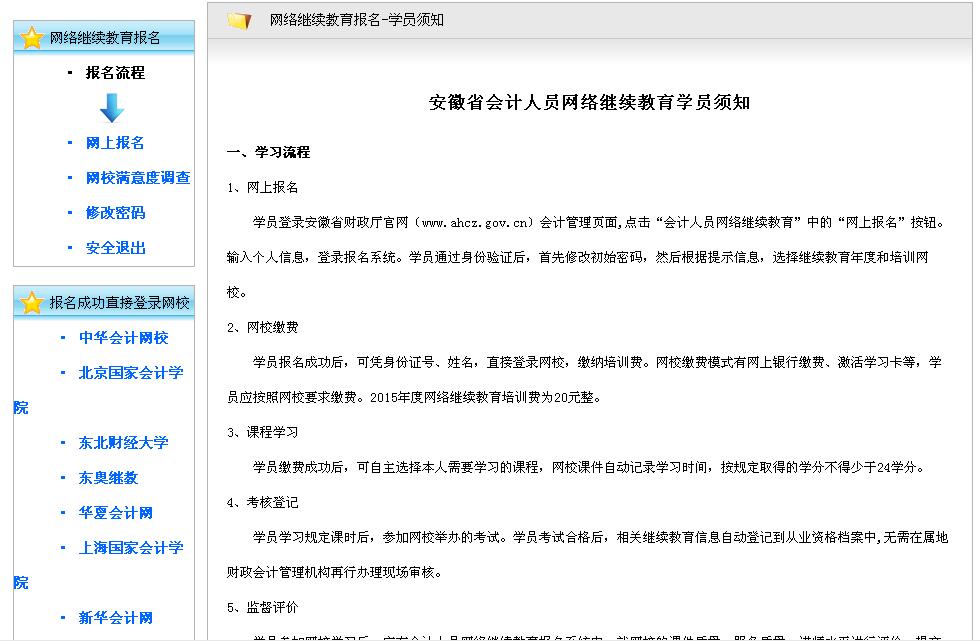This screenshot has height=641, width=980.
Task: Click the folder icon in the page header
Action: 239,20
